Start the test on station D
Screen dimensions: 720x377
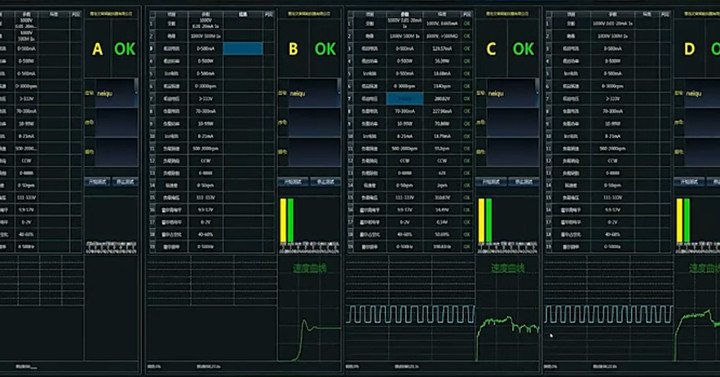tap(689, 182)
